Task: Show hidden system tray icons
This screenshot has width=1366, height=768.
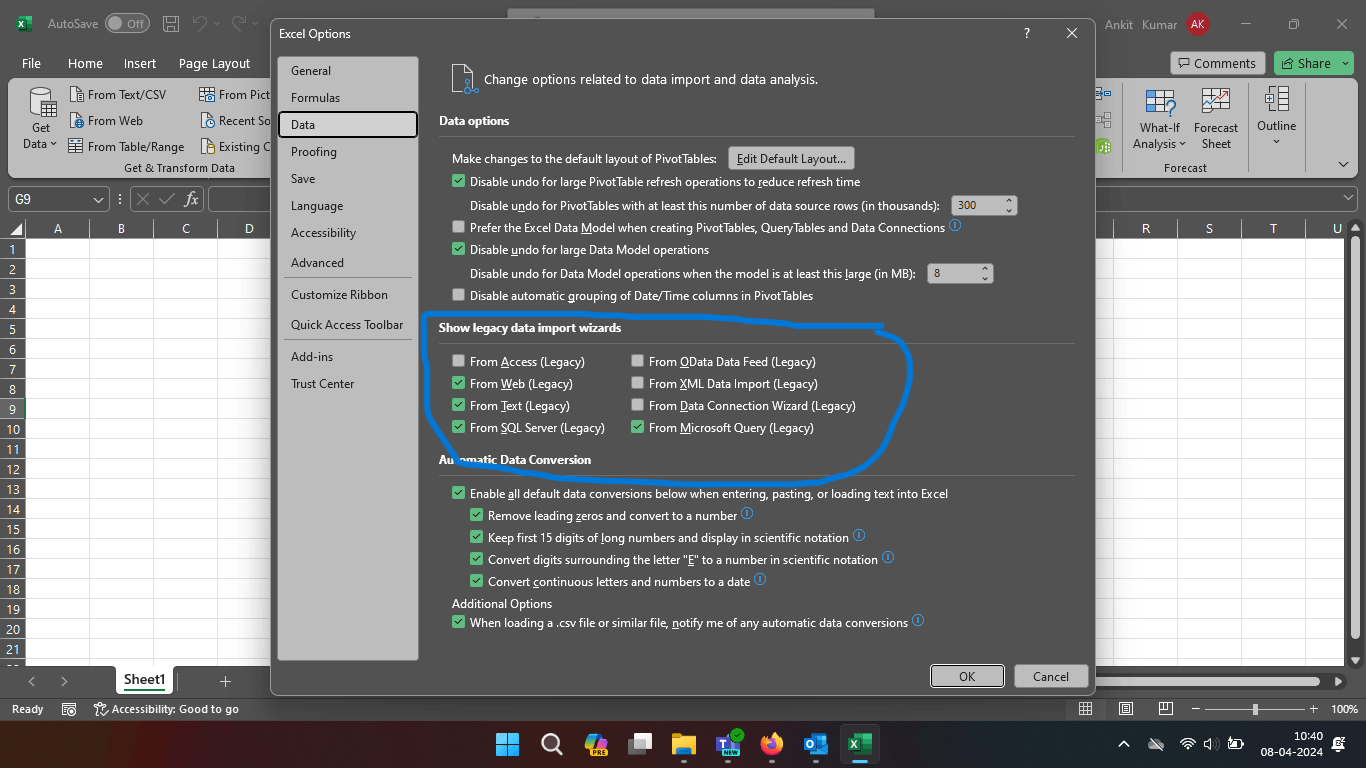Action: click(x=1124, y=744)
